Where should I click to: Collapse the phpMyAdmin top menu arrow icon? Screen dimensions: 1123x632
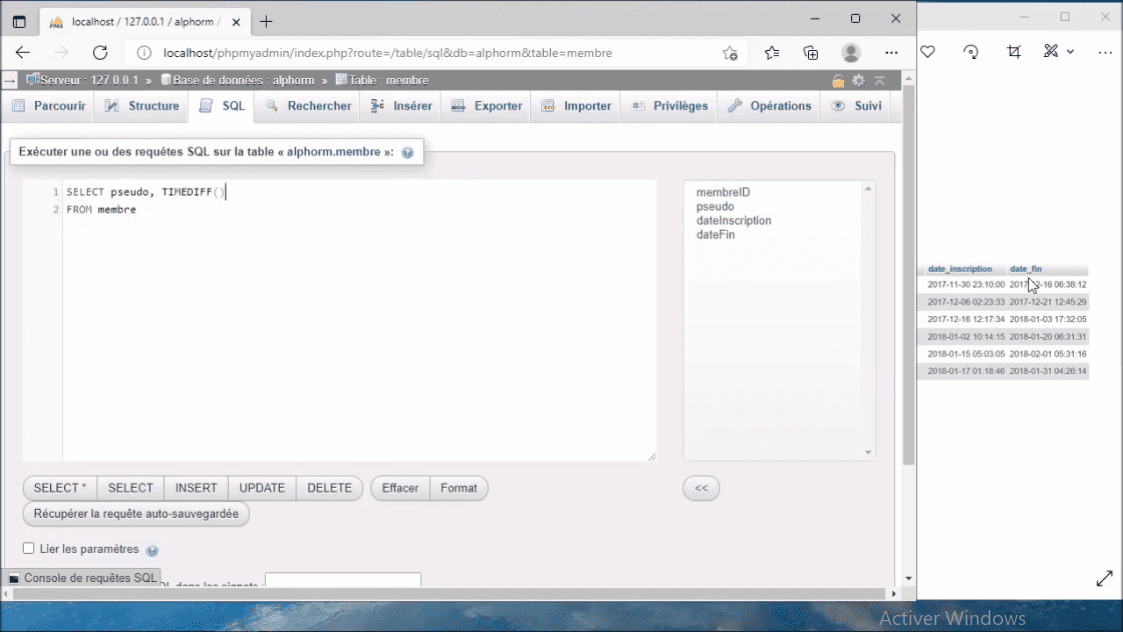[879, 80]
